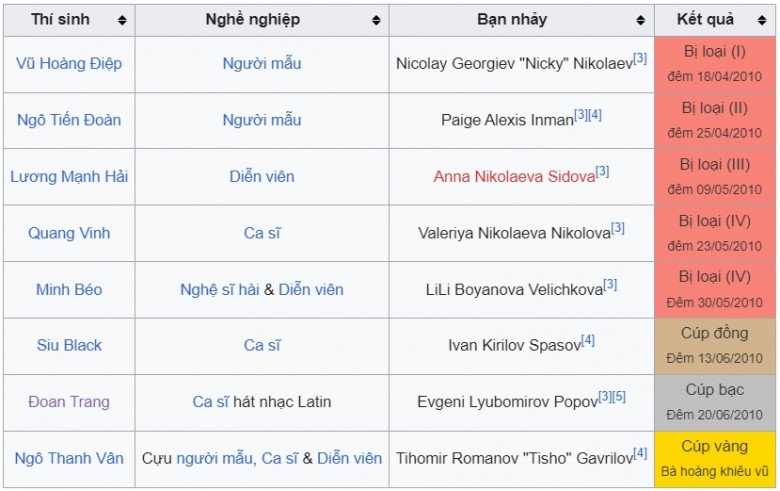Select the Cúp bạc silver result cell
Image resolution: width=780 pixels, height=491 pixels.
tap(715, 402)
